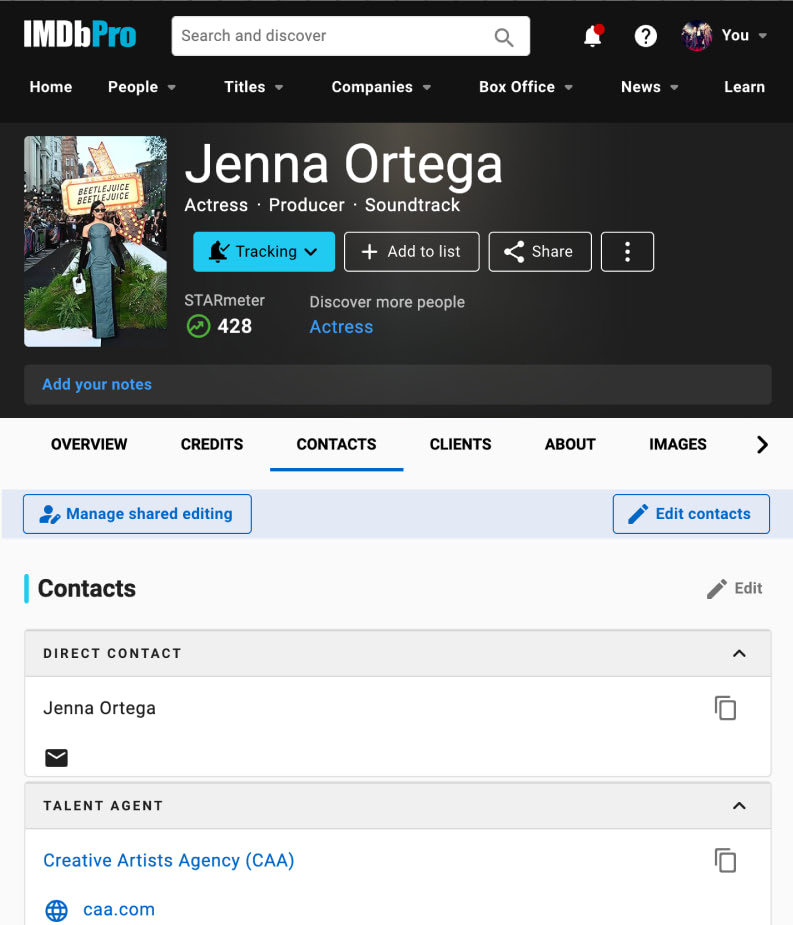The height and width of the screenshot is (925, 793).
Task: Click the globe website icon
Action: click(57, 910)
